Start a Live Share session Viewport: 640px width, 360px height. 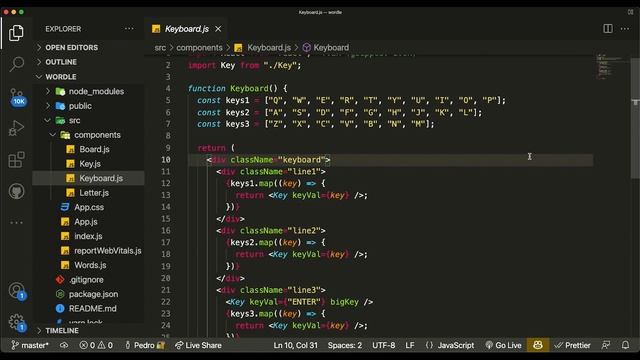tap(198, 345)
